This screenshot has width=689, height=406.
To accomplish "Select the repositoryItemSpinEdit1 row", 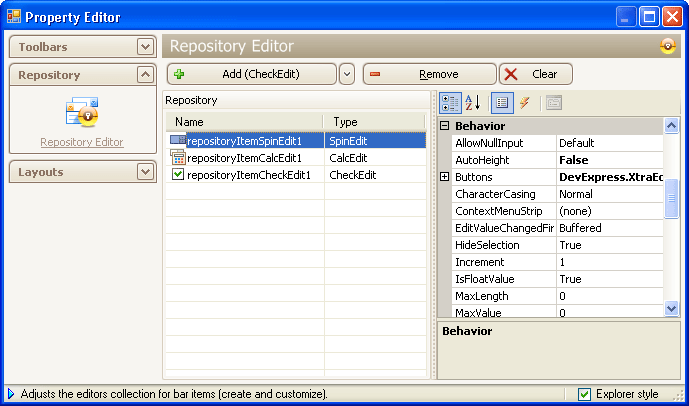I will pos(296,141).
